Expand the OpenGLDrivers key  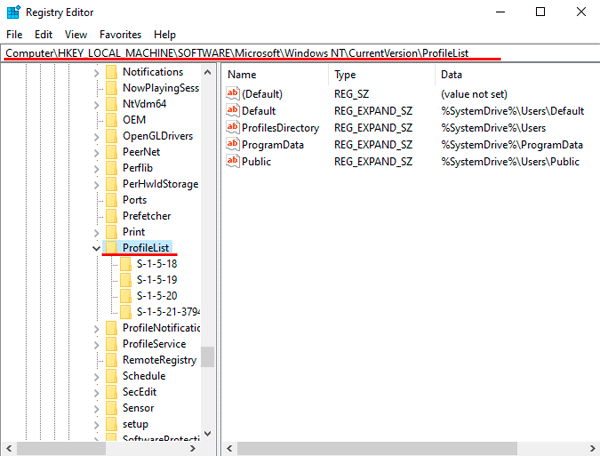tap(96, 137)
